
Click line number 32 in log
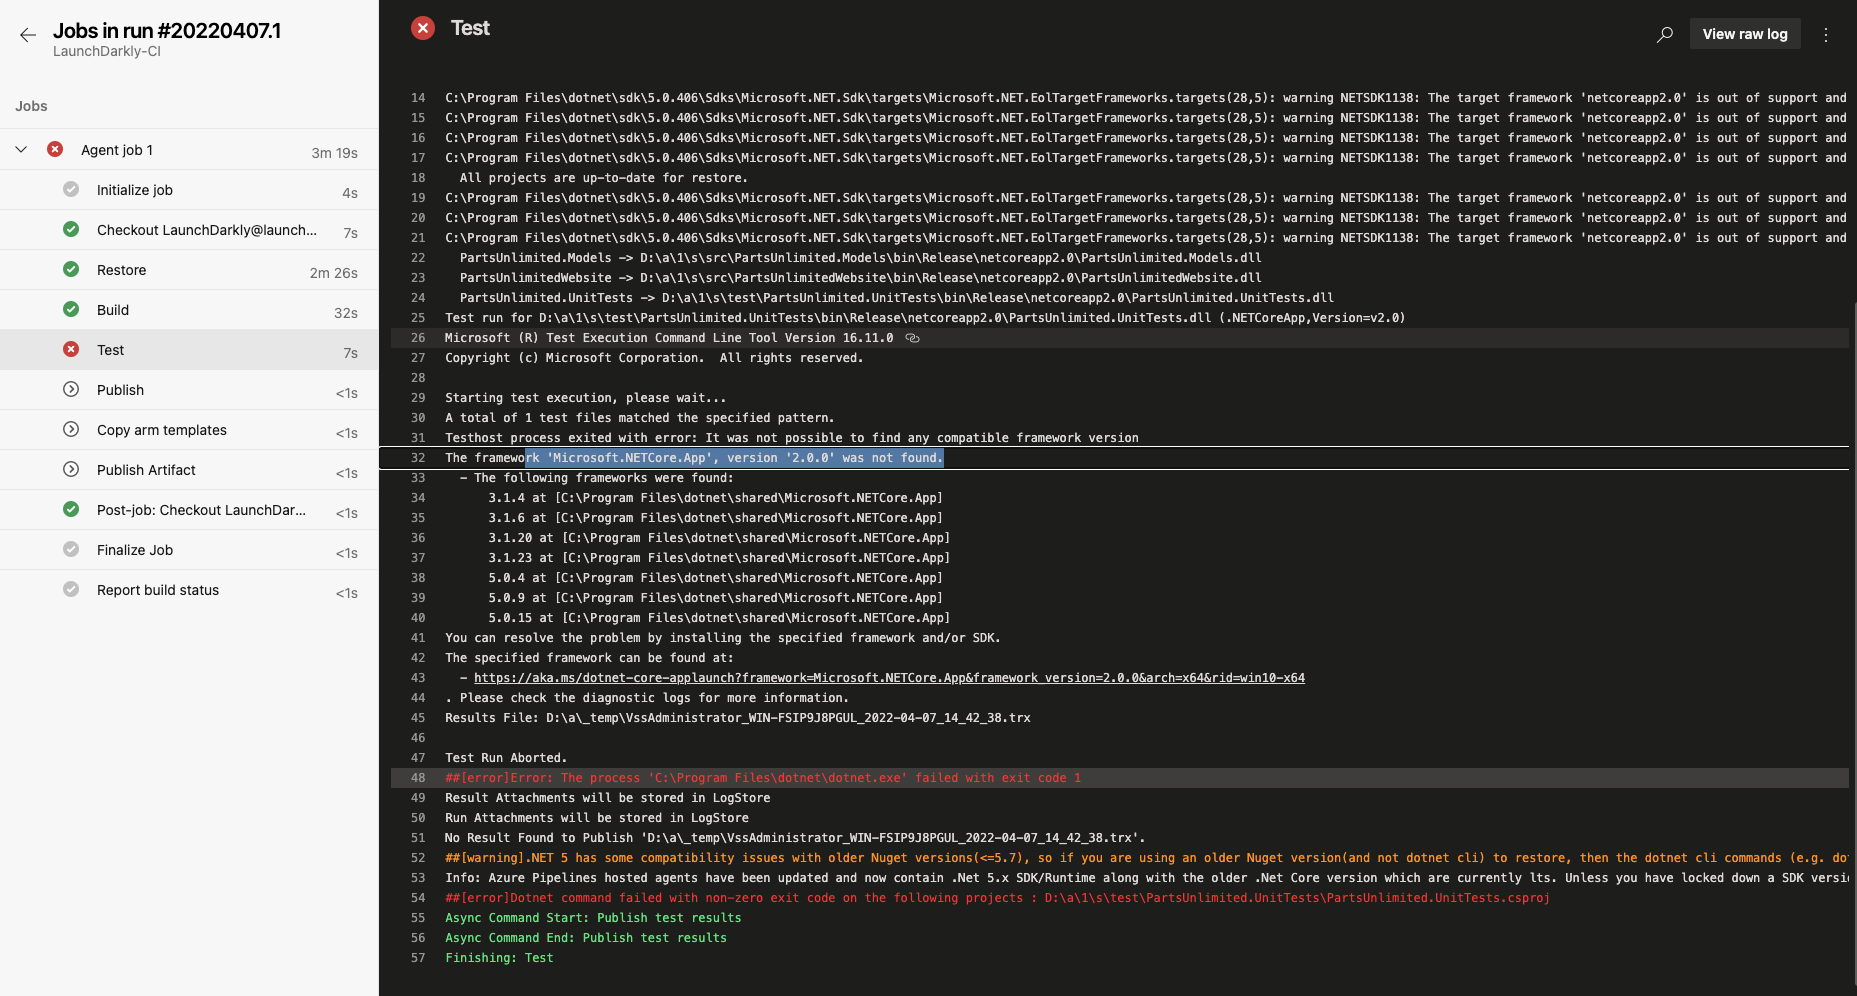pos(418,458)
